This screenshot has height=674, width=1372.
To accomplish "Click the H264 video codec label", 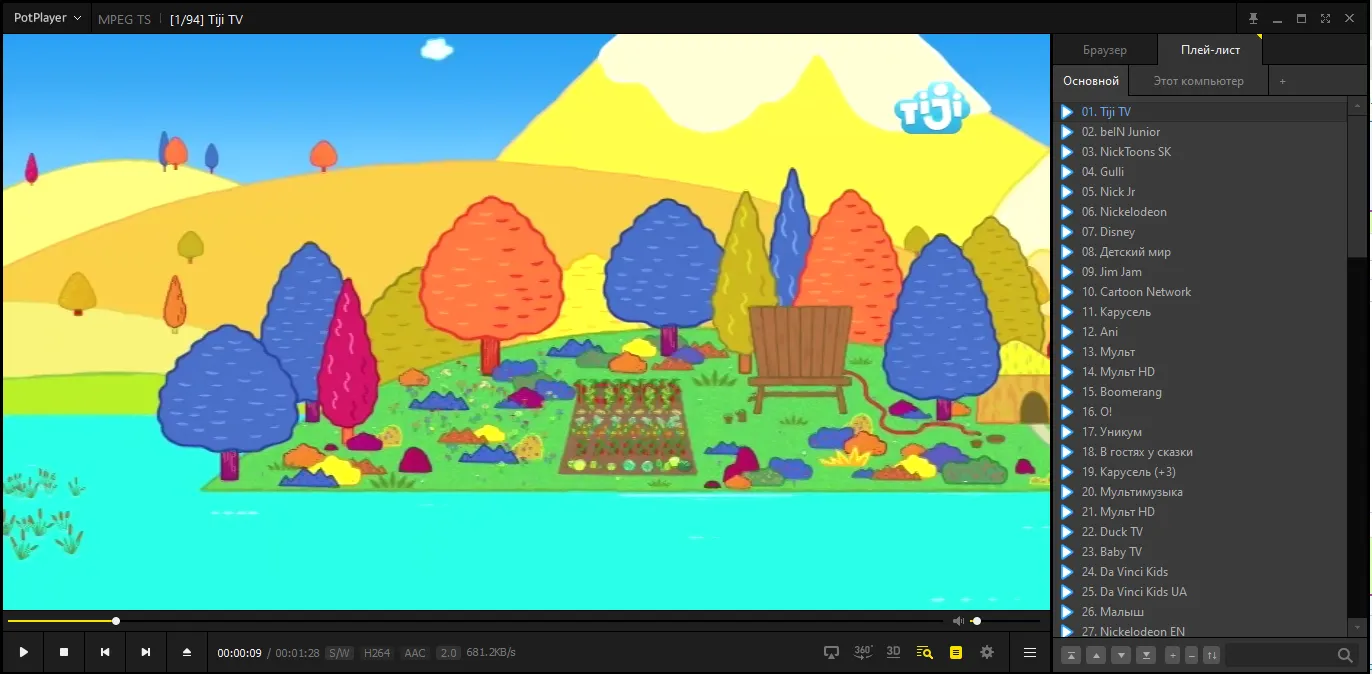I will tap(377, 653).
